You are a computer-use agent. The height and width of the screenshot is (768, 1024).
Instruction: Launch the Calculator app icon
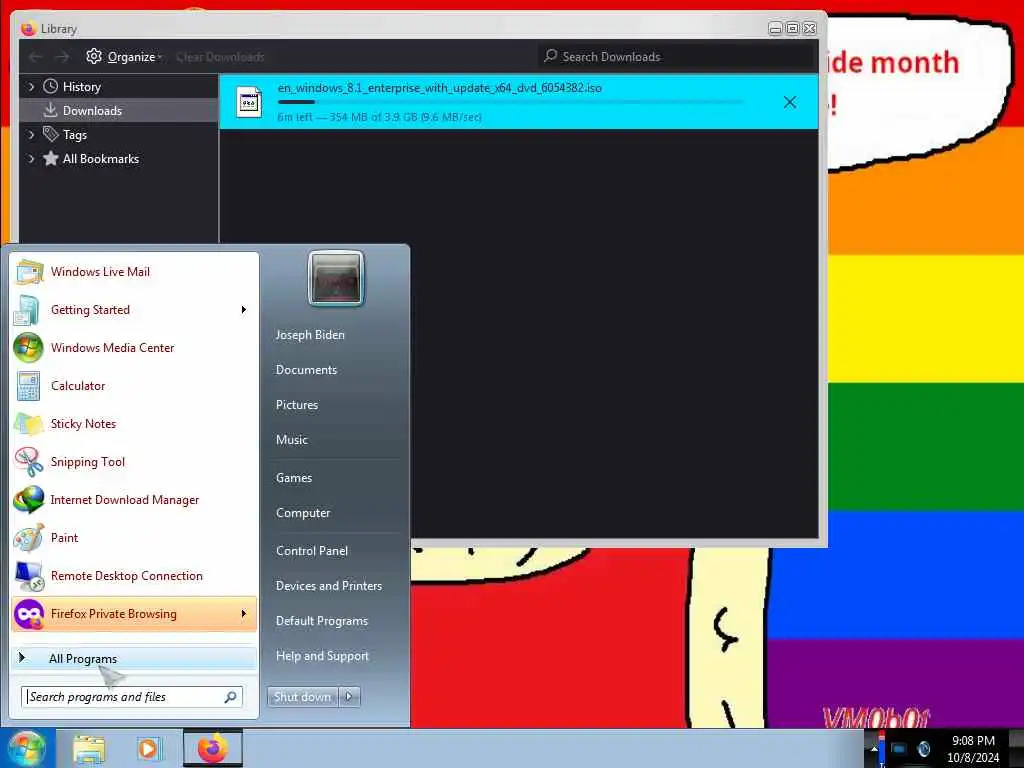coord(28,385)
